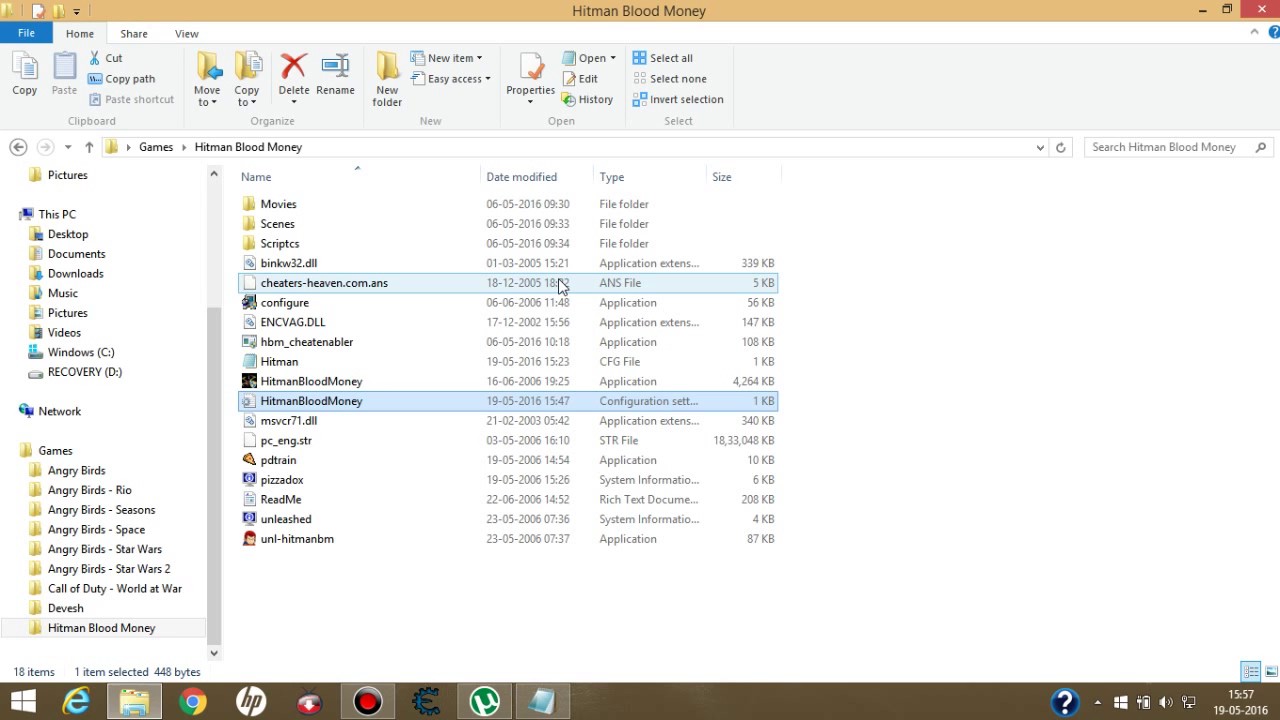Open the dropdown arrow next to Open
Image resolution: width=1280 pixels, height=720 pixels.
613,58
